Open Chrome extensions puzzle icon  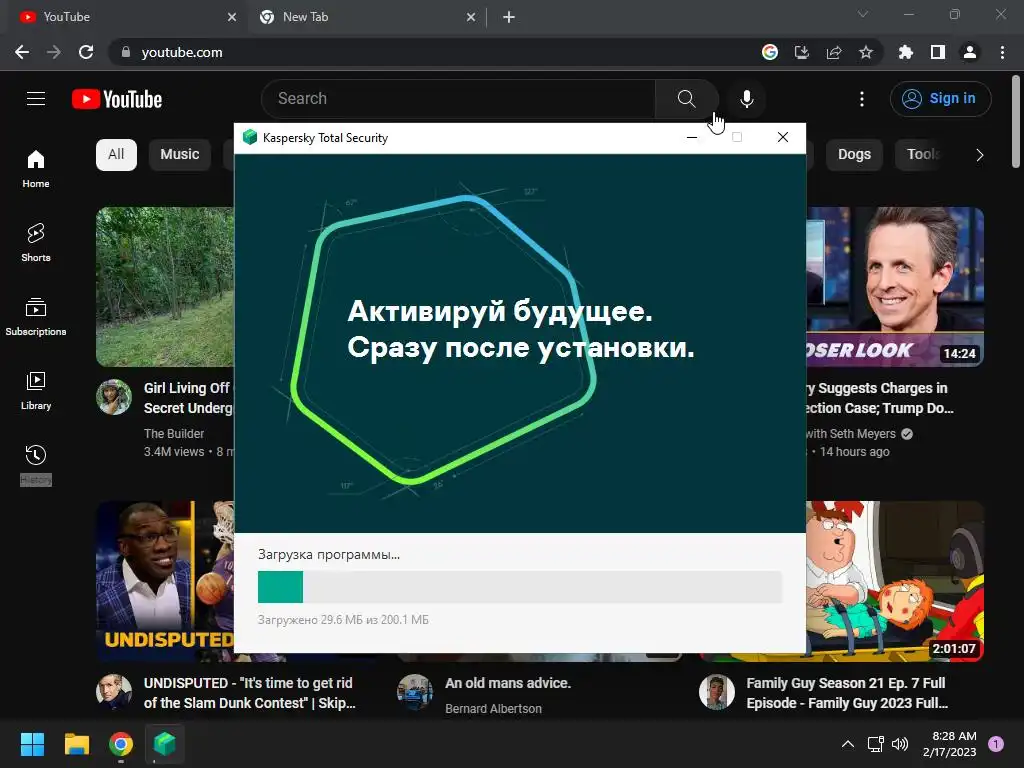[x=906, y=52]
